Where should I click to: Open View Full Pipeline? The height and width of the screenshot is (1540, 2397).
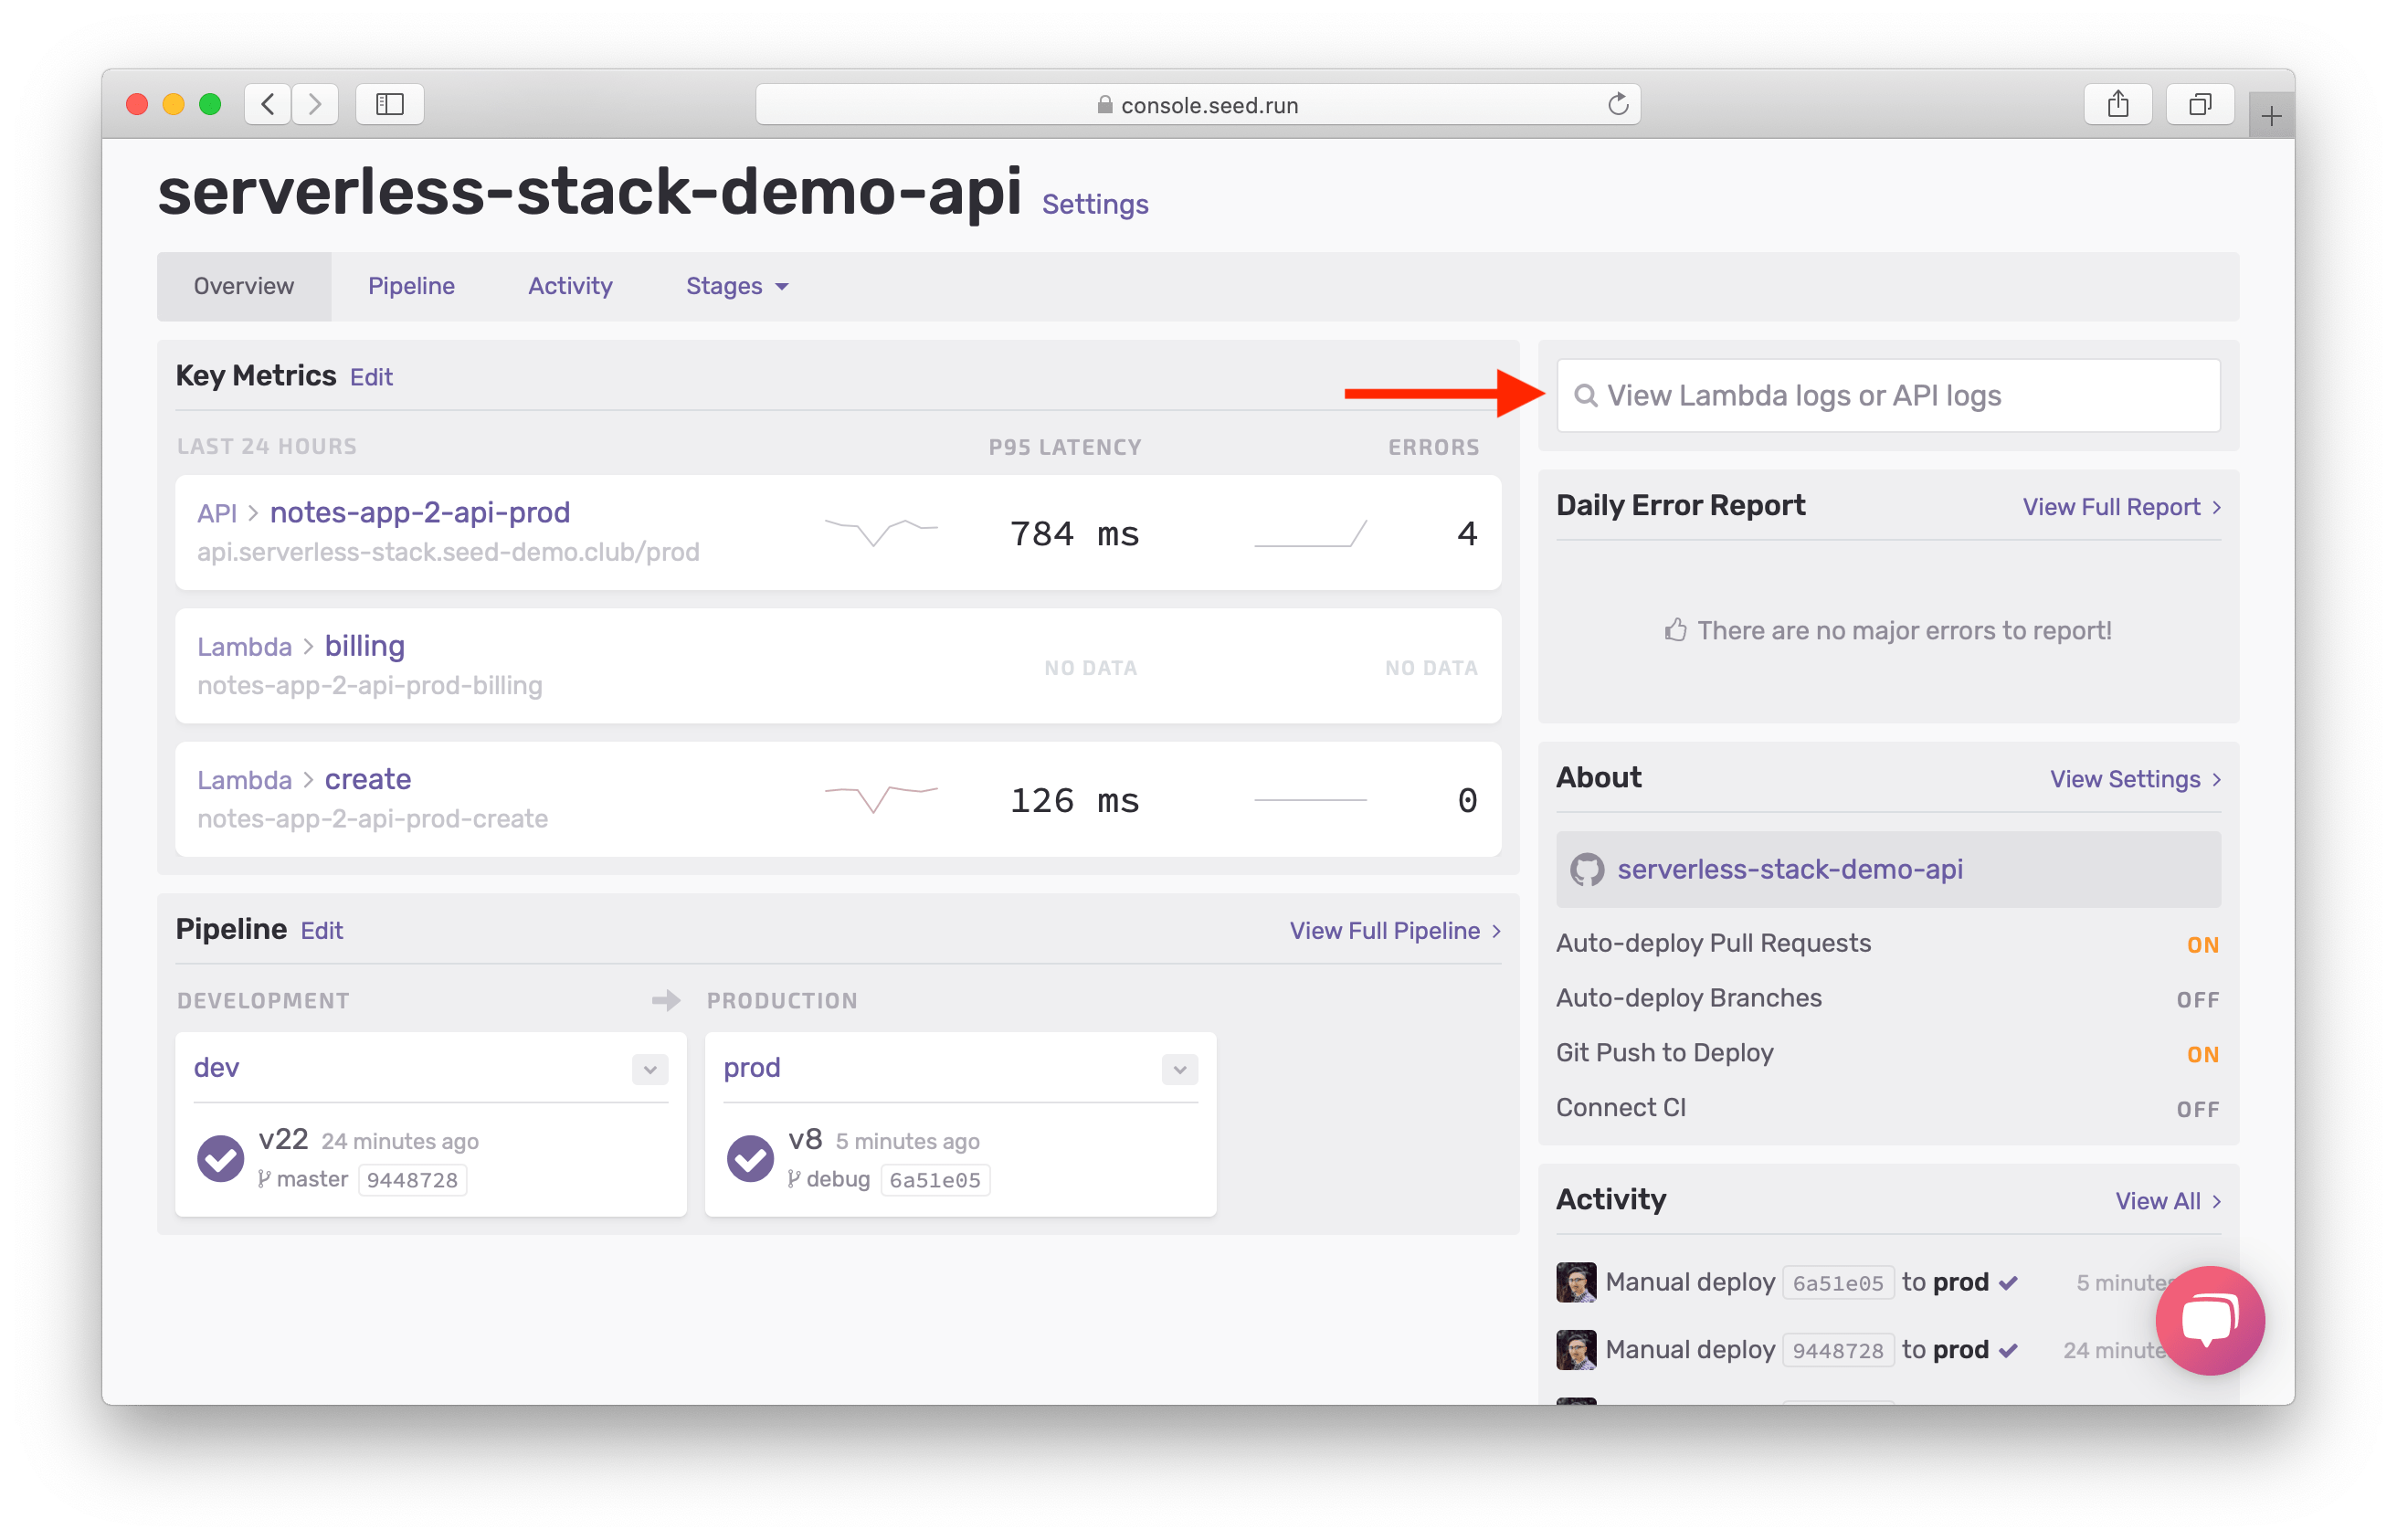1391,930
